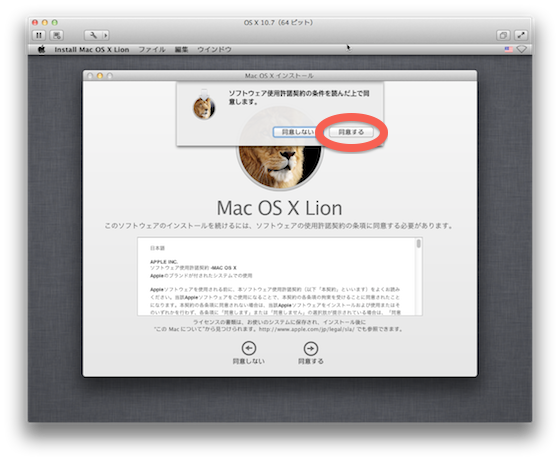Open the ファイル menu
This screenshot has width=560, height=461.
pyautogui.click(x=152, y=50)
